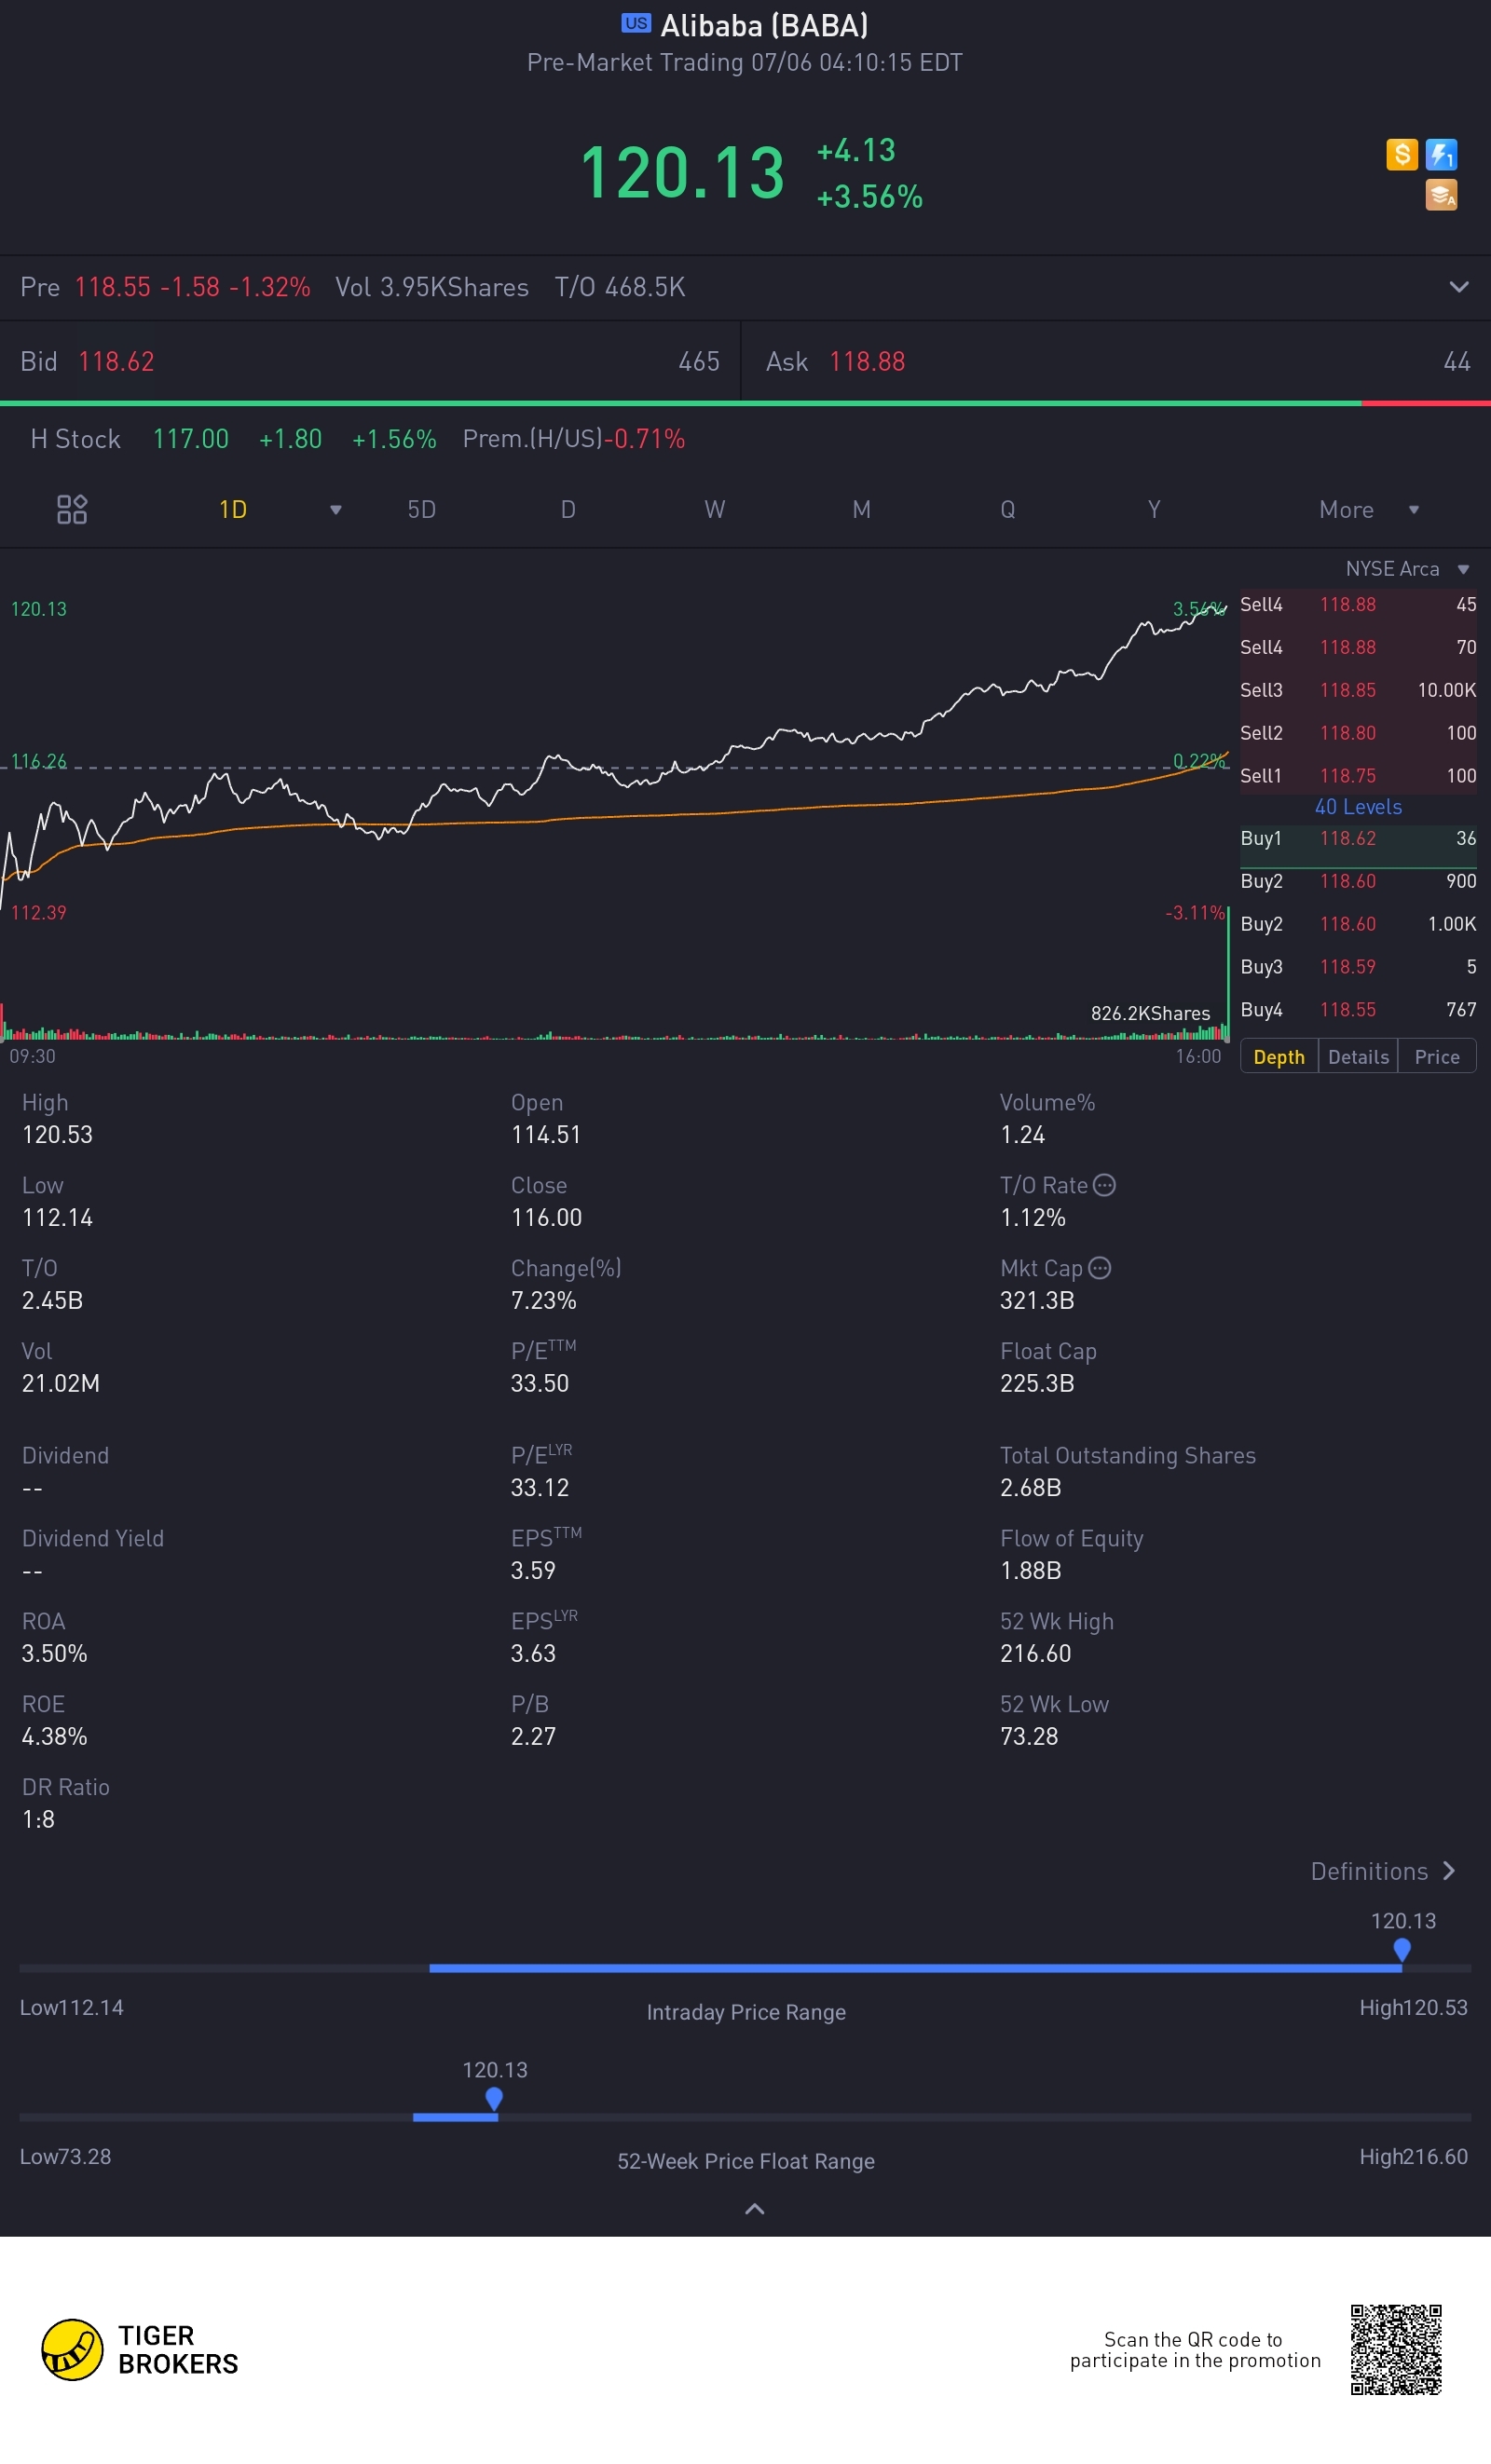Click the ROE value 4.38%
1491x2464 pixels.
click(54, 1737)
